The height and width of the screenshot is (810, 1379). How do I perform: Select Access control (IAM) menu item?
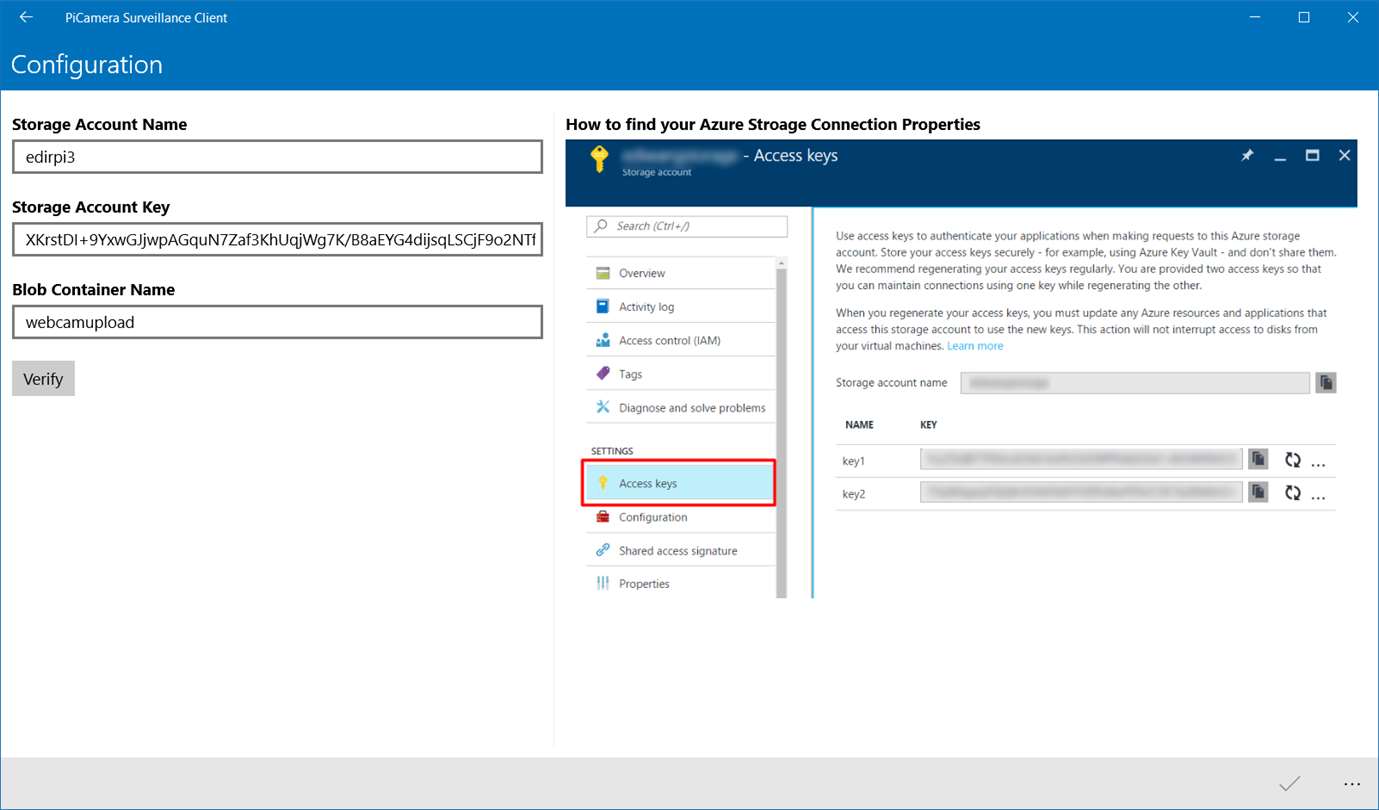(680, 340)
